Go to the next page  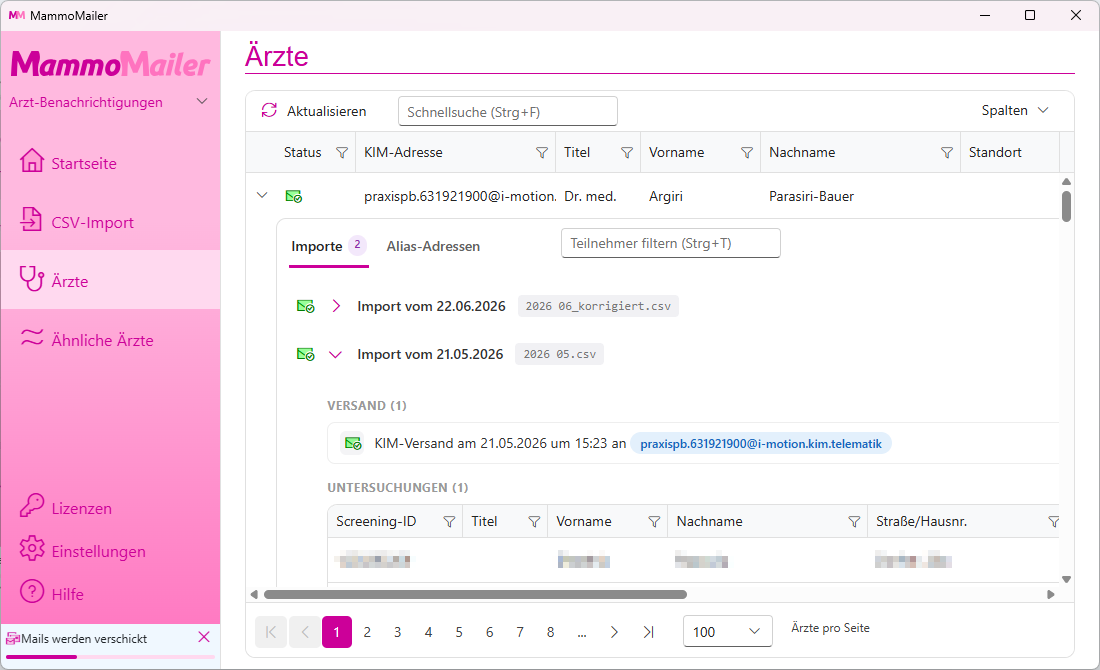pyautogui.click(x=615, y=632)
